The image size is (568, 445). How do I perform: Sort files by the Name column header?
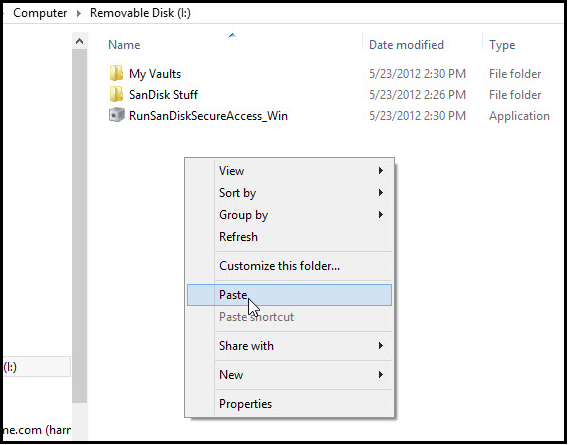point(124,45)
